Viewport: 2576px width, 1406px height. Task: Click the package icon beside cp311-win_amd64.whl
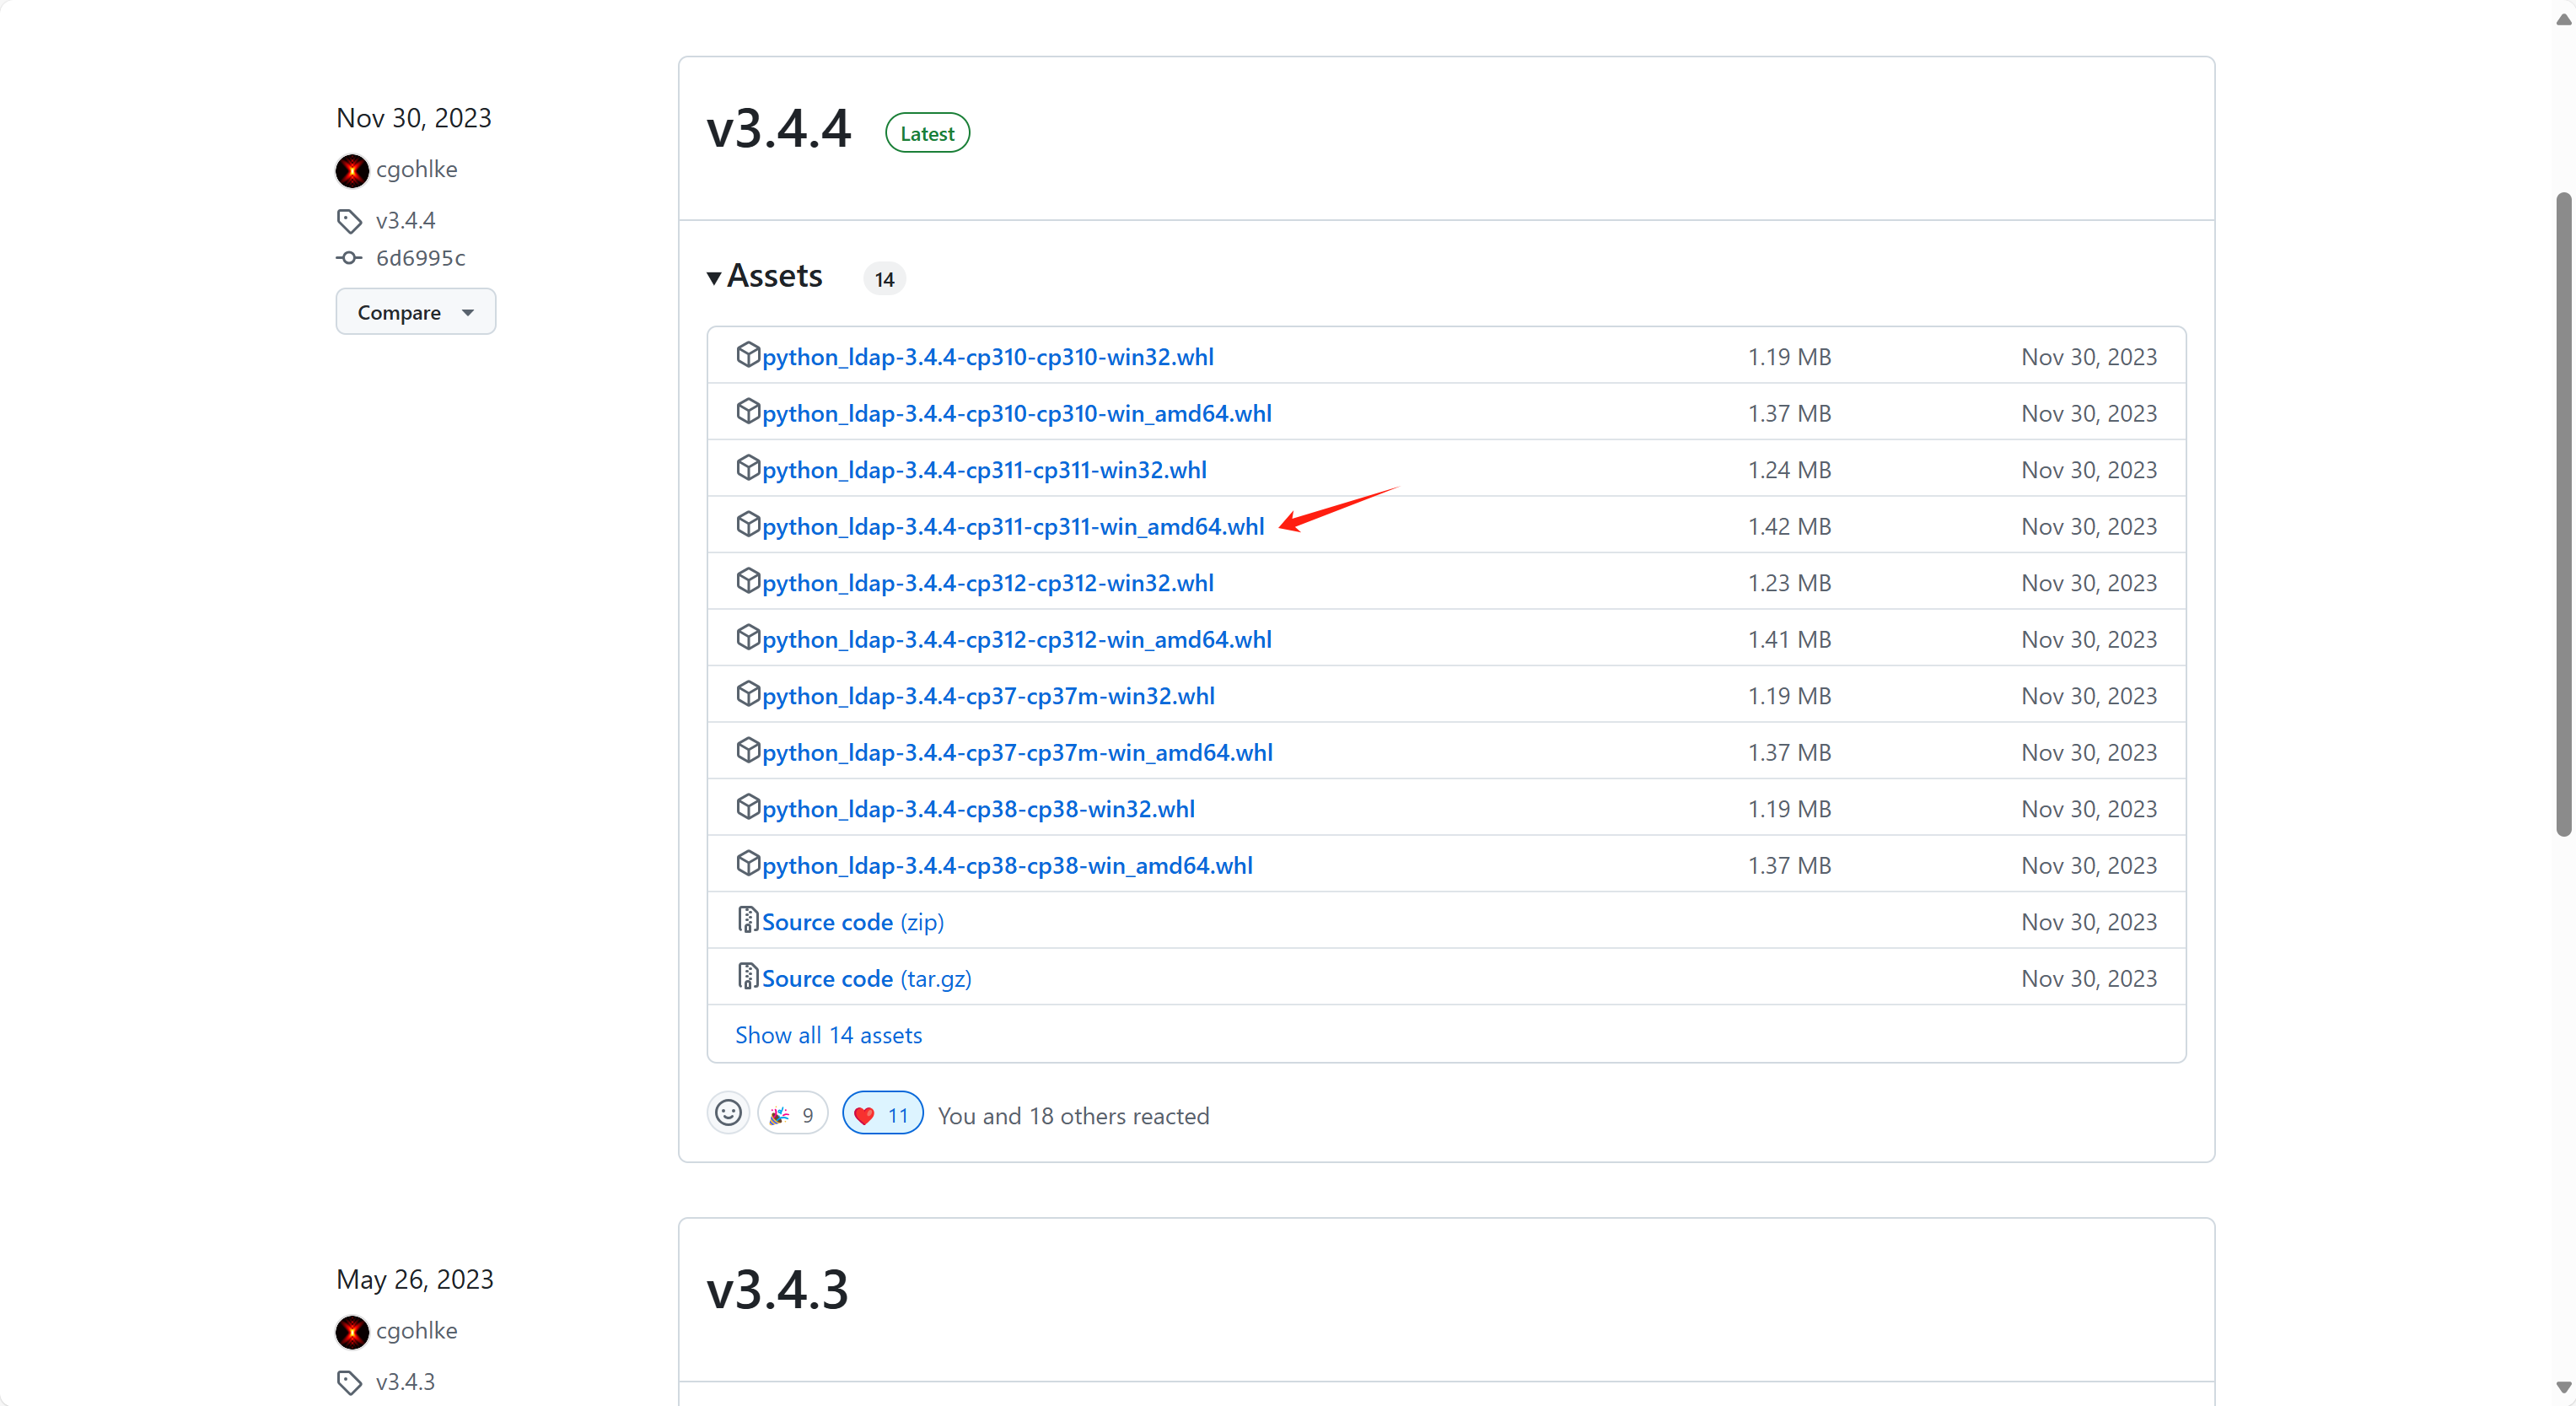(x=748, y=524)
